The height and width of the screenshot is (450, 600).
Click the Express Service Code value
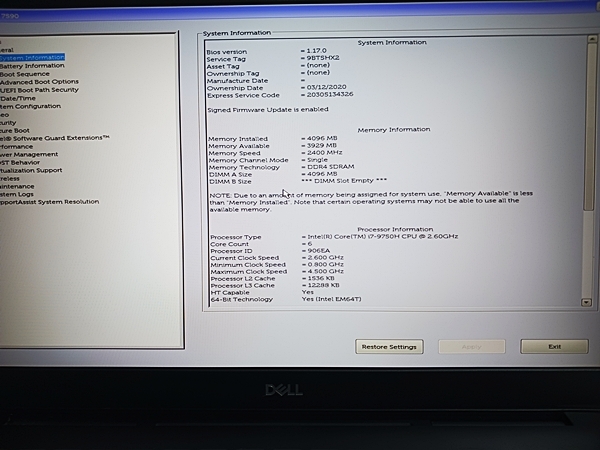tap(330, 94)
